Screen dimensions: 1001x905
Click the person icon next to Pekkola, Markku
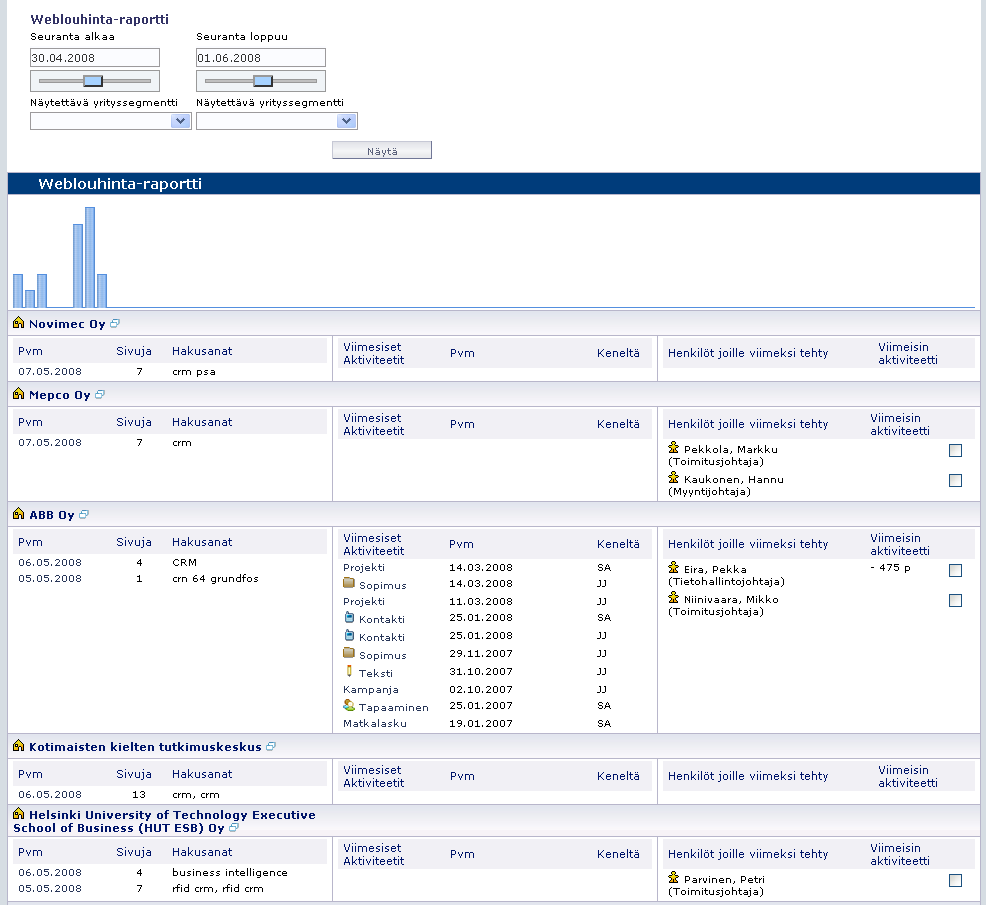click(674, 447)
